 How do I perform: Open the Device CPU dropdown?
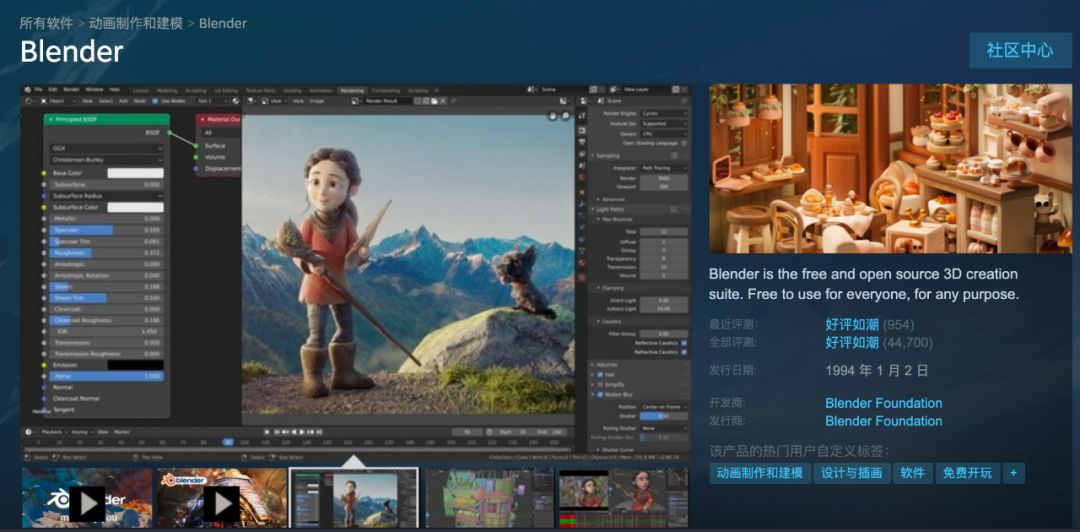(x=664, y=134)
